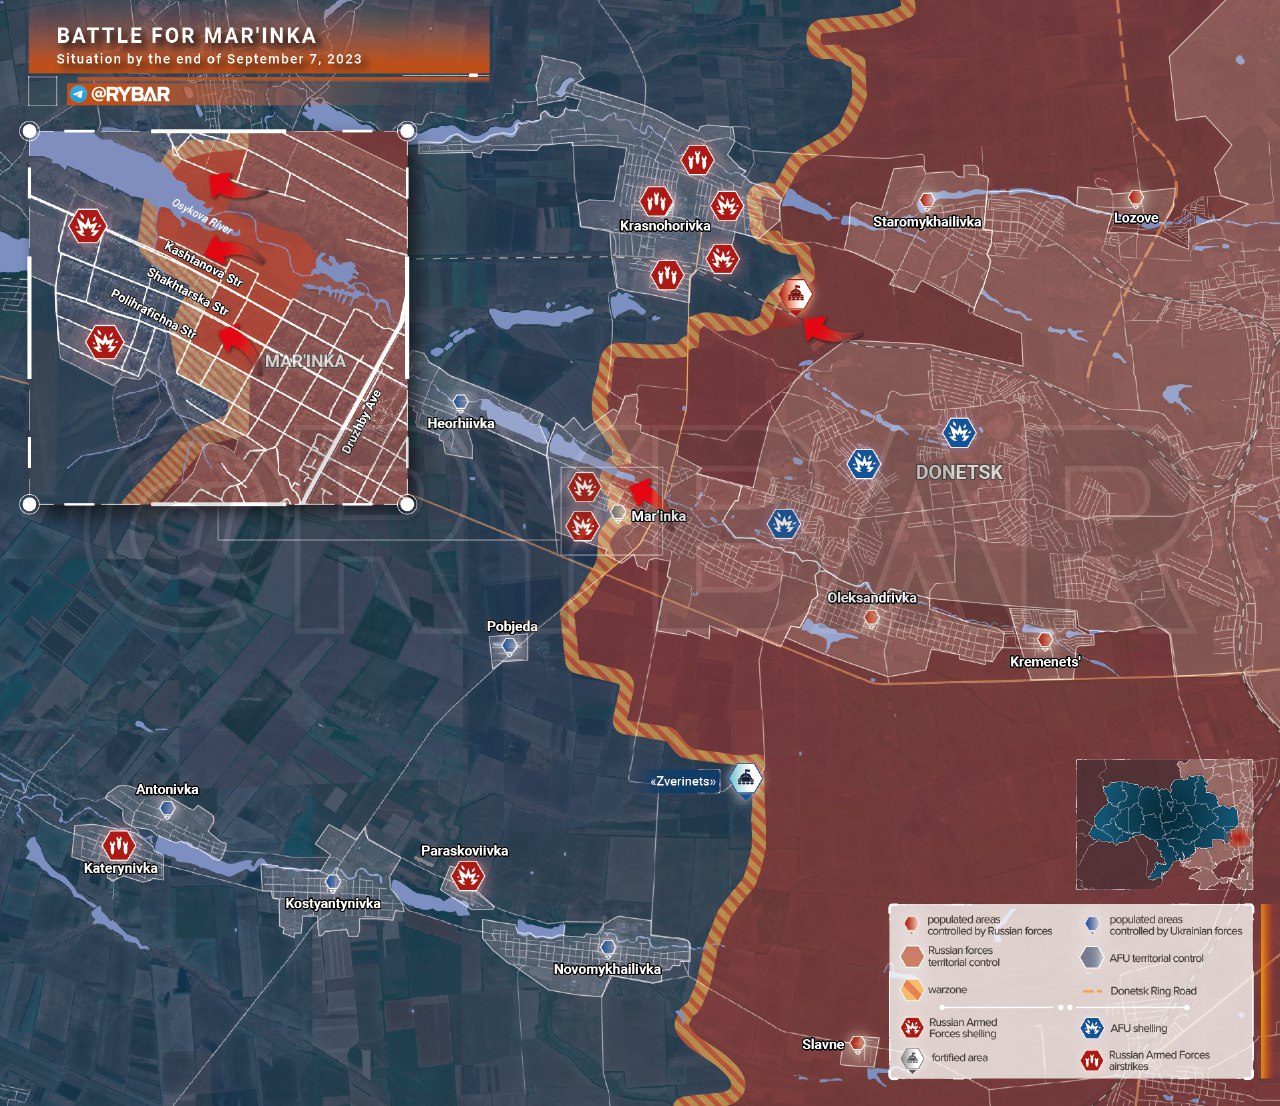This screenshot has width=1280, height=1106.
Task: Click the legend icon for Russian-controlled populated areas
Action: 910,925
